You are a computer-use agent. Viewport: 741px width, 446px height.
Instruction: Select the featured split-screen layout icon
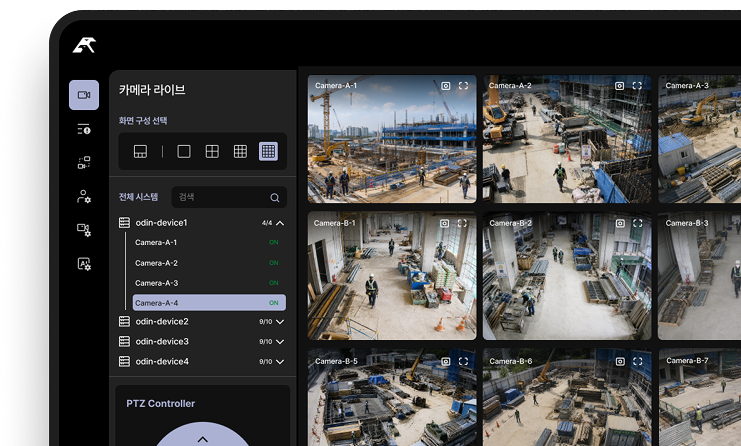tap(140, 152)
